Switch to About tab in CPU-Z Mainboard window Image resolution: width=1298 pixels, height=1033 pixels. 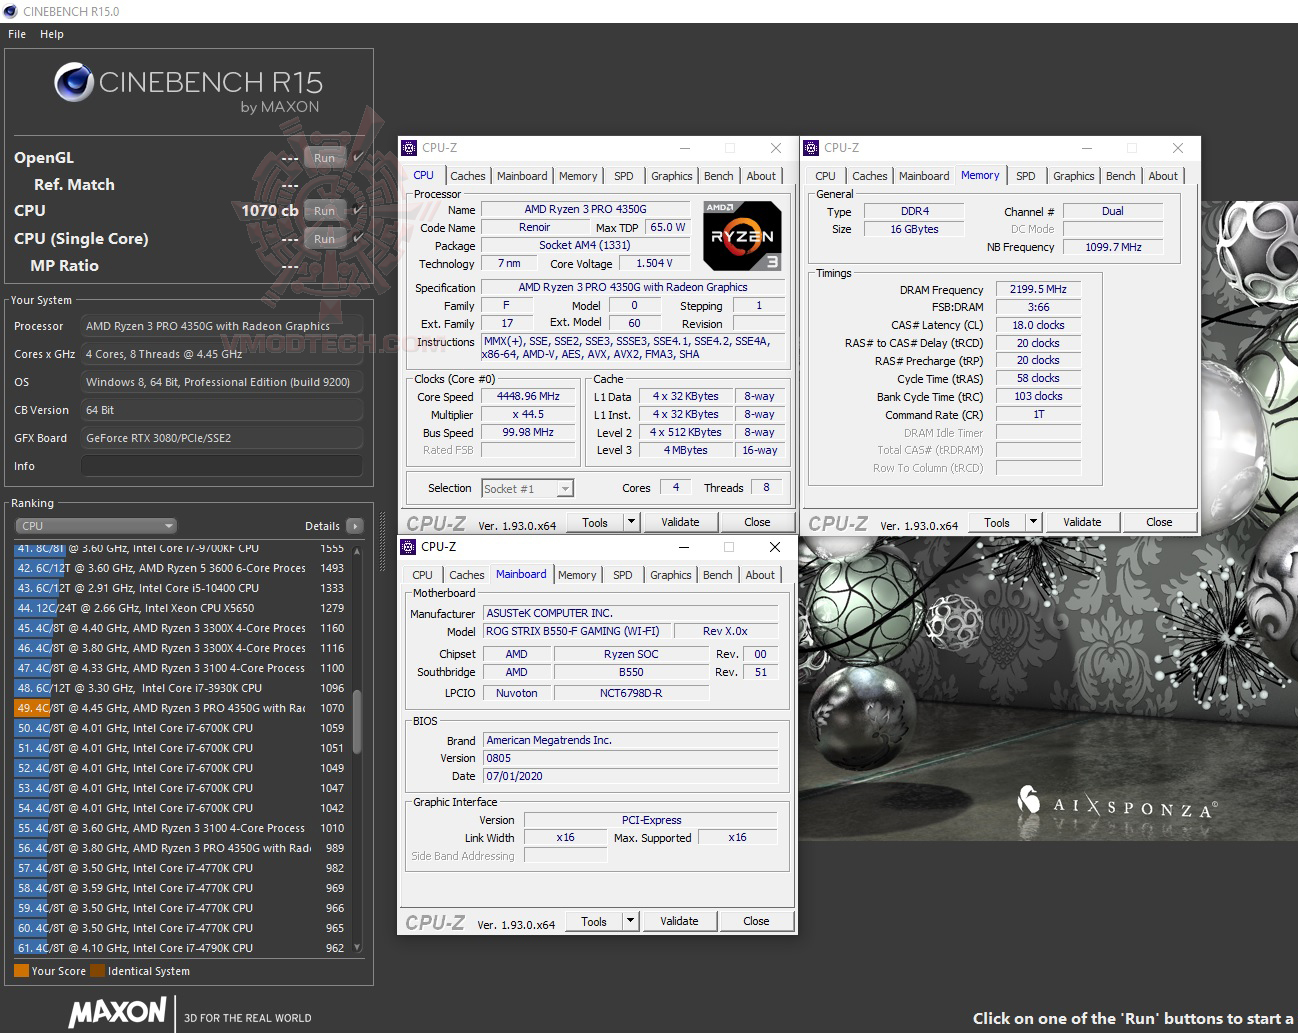[760, 575]
